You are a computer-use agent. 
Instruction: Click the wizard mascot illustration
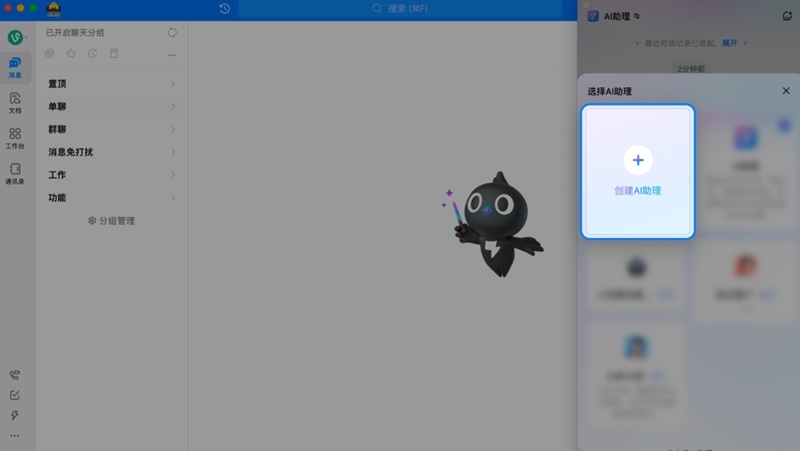click(492, 225)
